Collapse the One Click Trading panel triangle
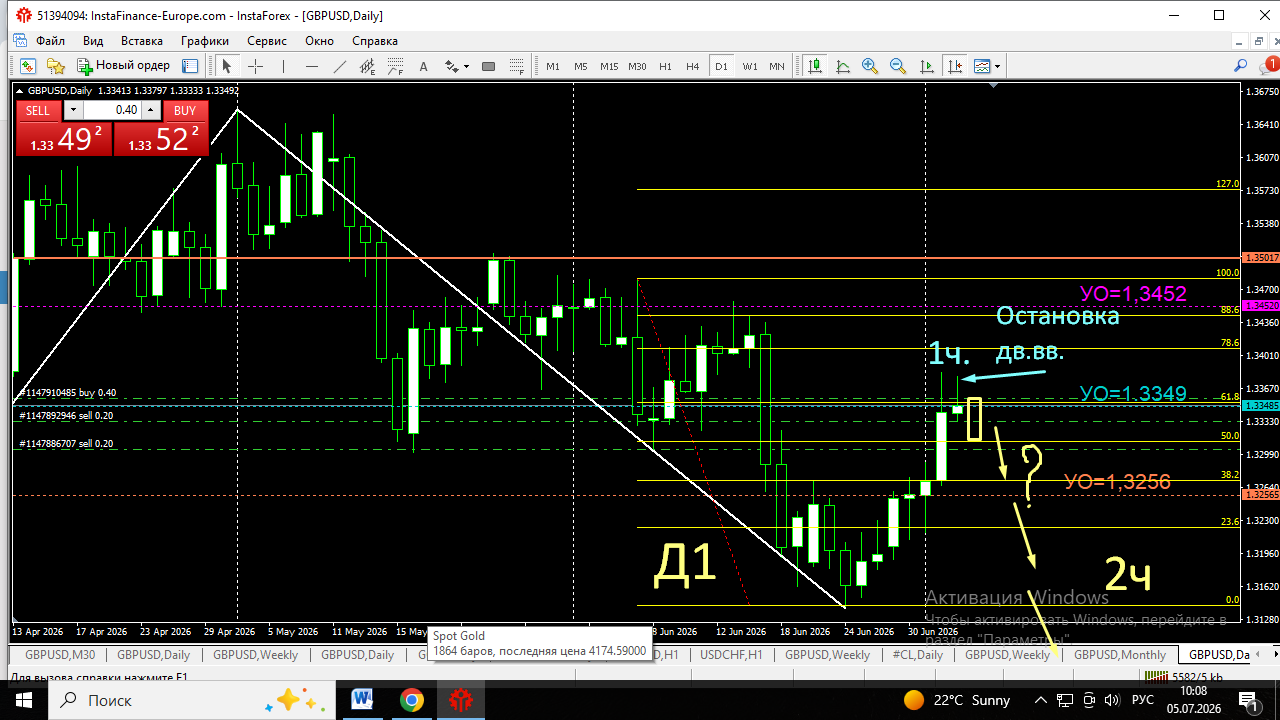 [21, 90]
